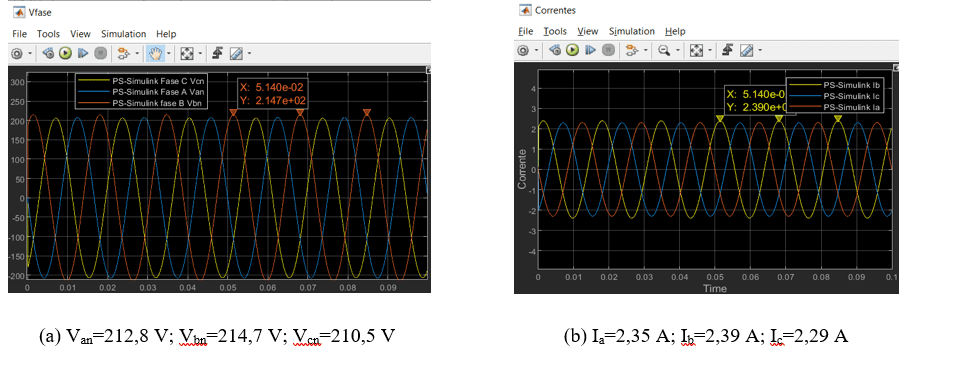Open the View menu in Vfase window
The image size is (977, 380).
[80, 34]
